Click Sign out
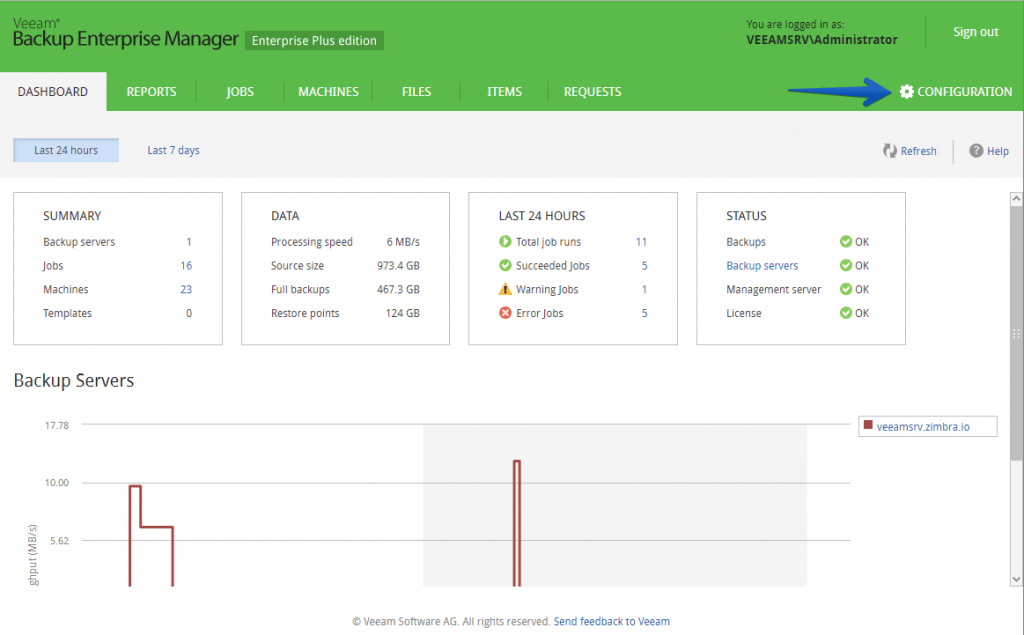The height and width of the screenshot is (635, 1024). pos(976,32)
